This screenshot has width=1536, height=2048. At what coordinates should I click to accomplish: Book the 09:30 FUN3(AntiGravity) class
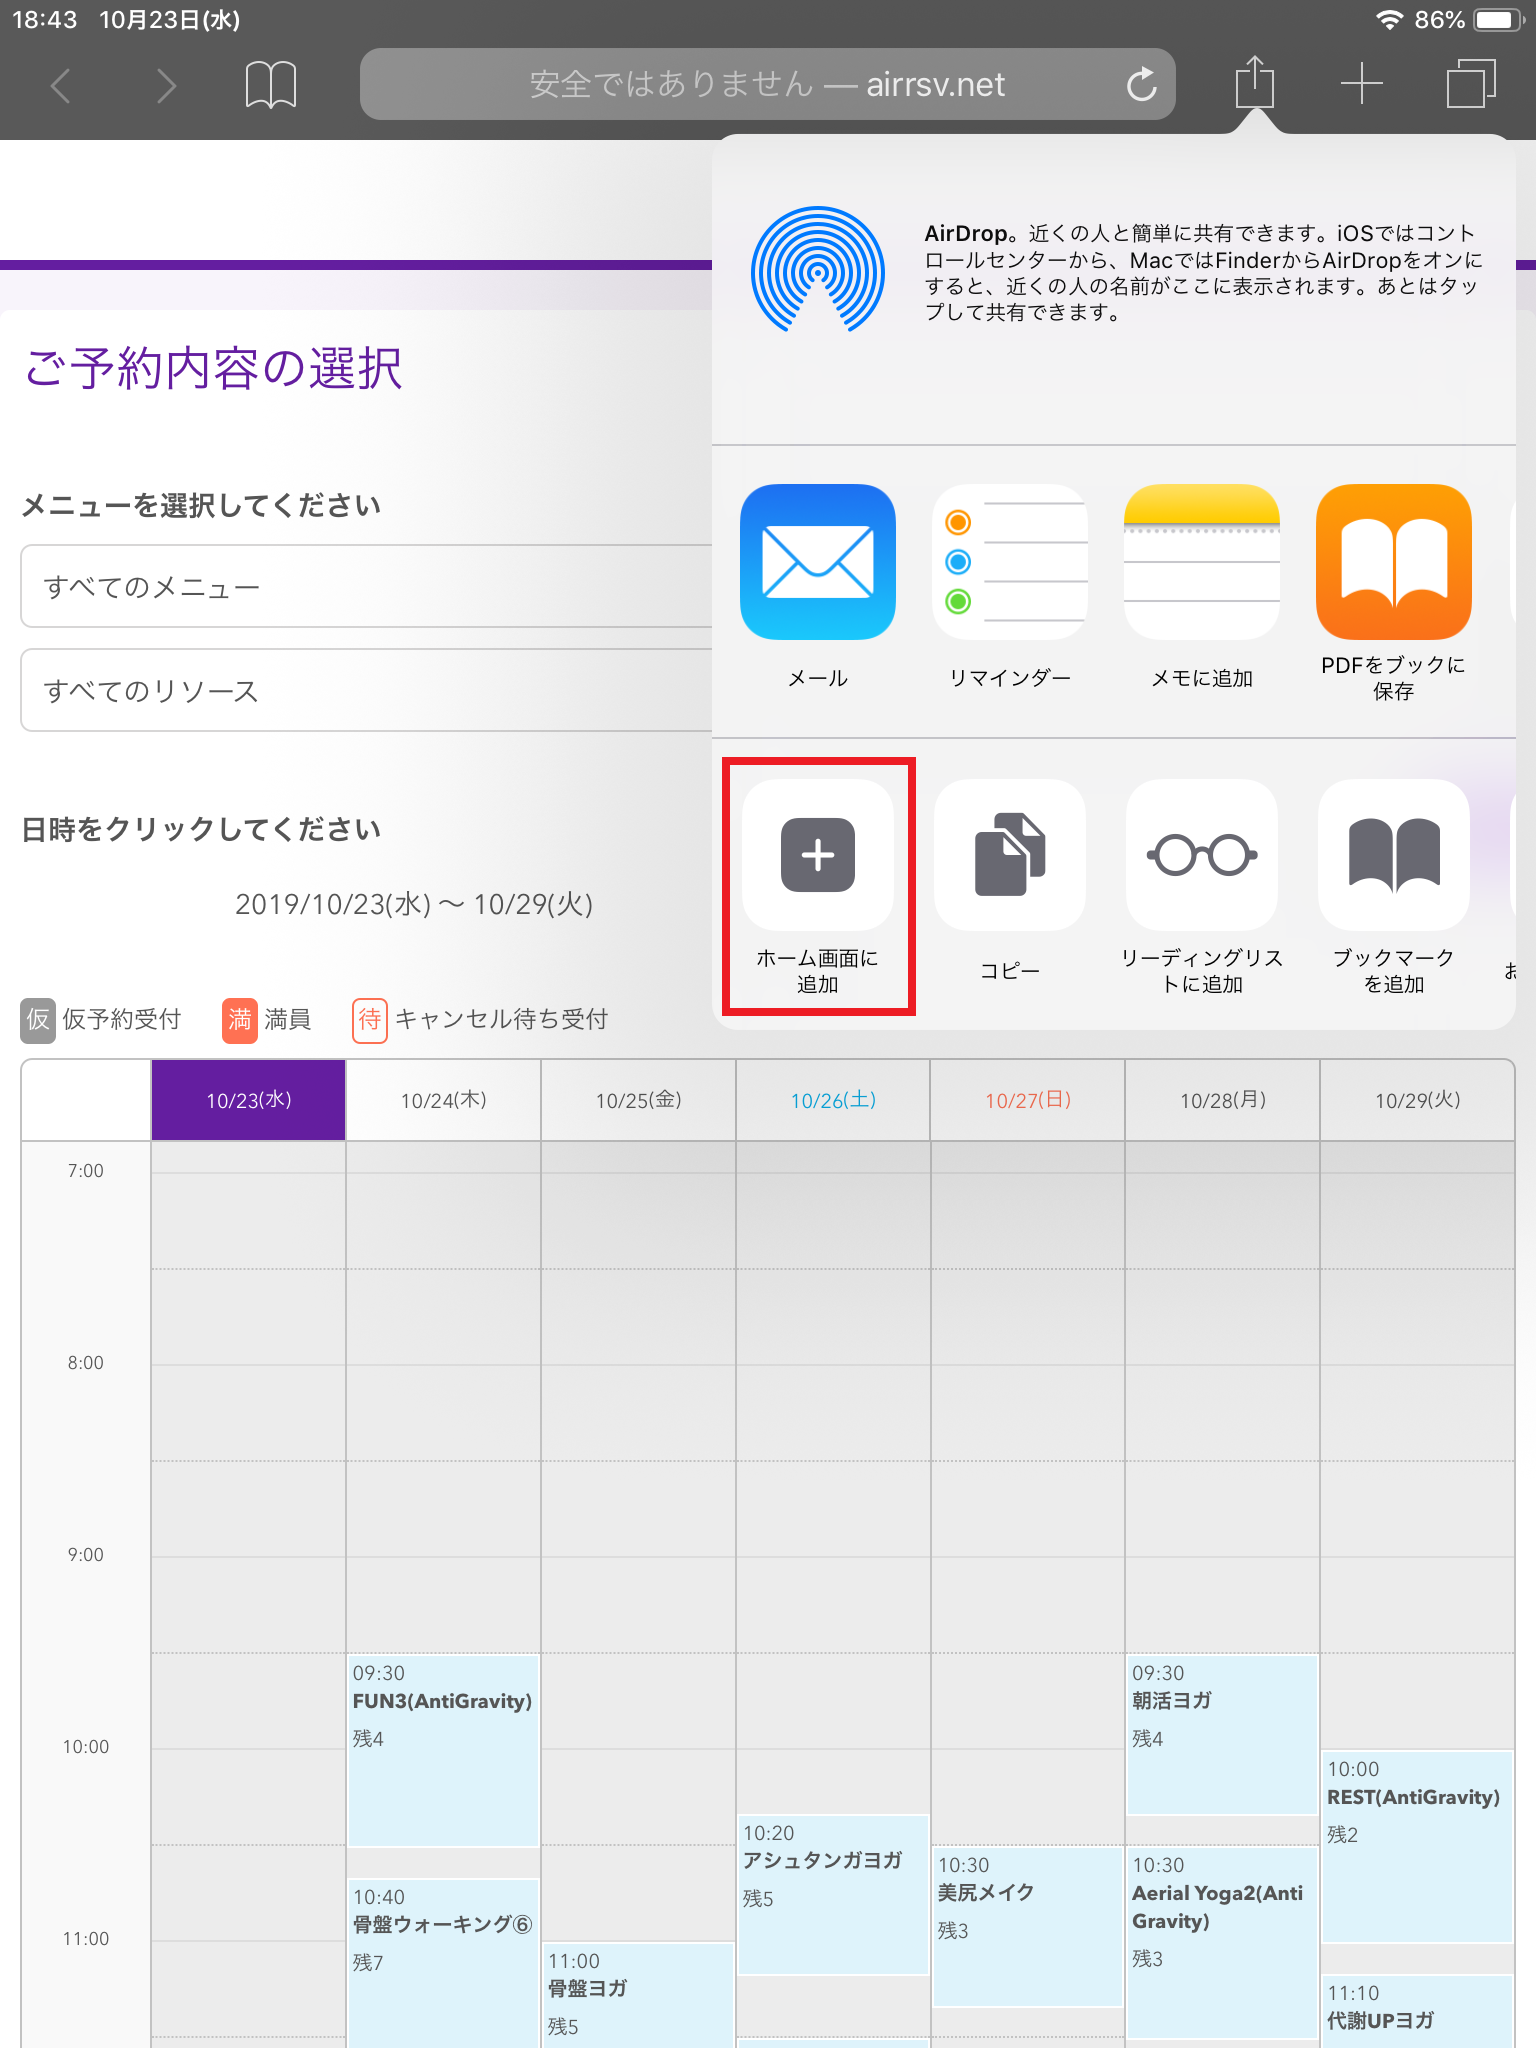point(443,1750)
